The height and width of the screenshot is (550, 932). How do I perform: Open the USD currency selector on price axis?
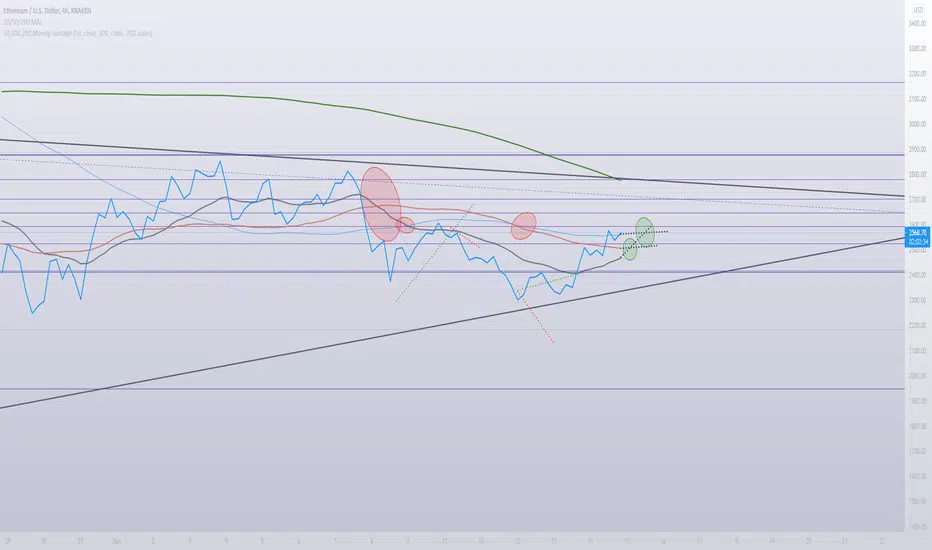coord(918,10)
